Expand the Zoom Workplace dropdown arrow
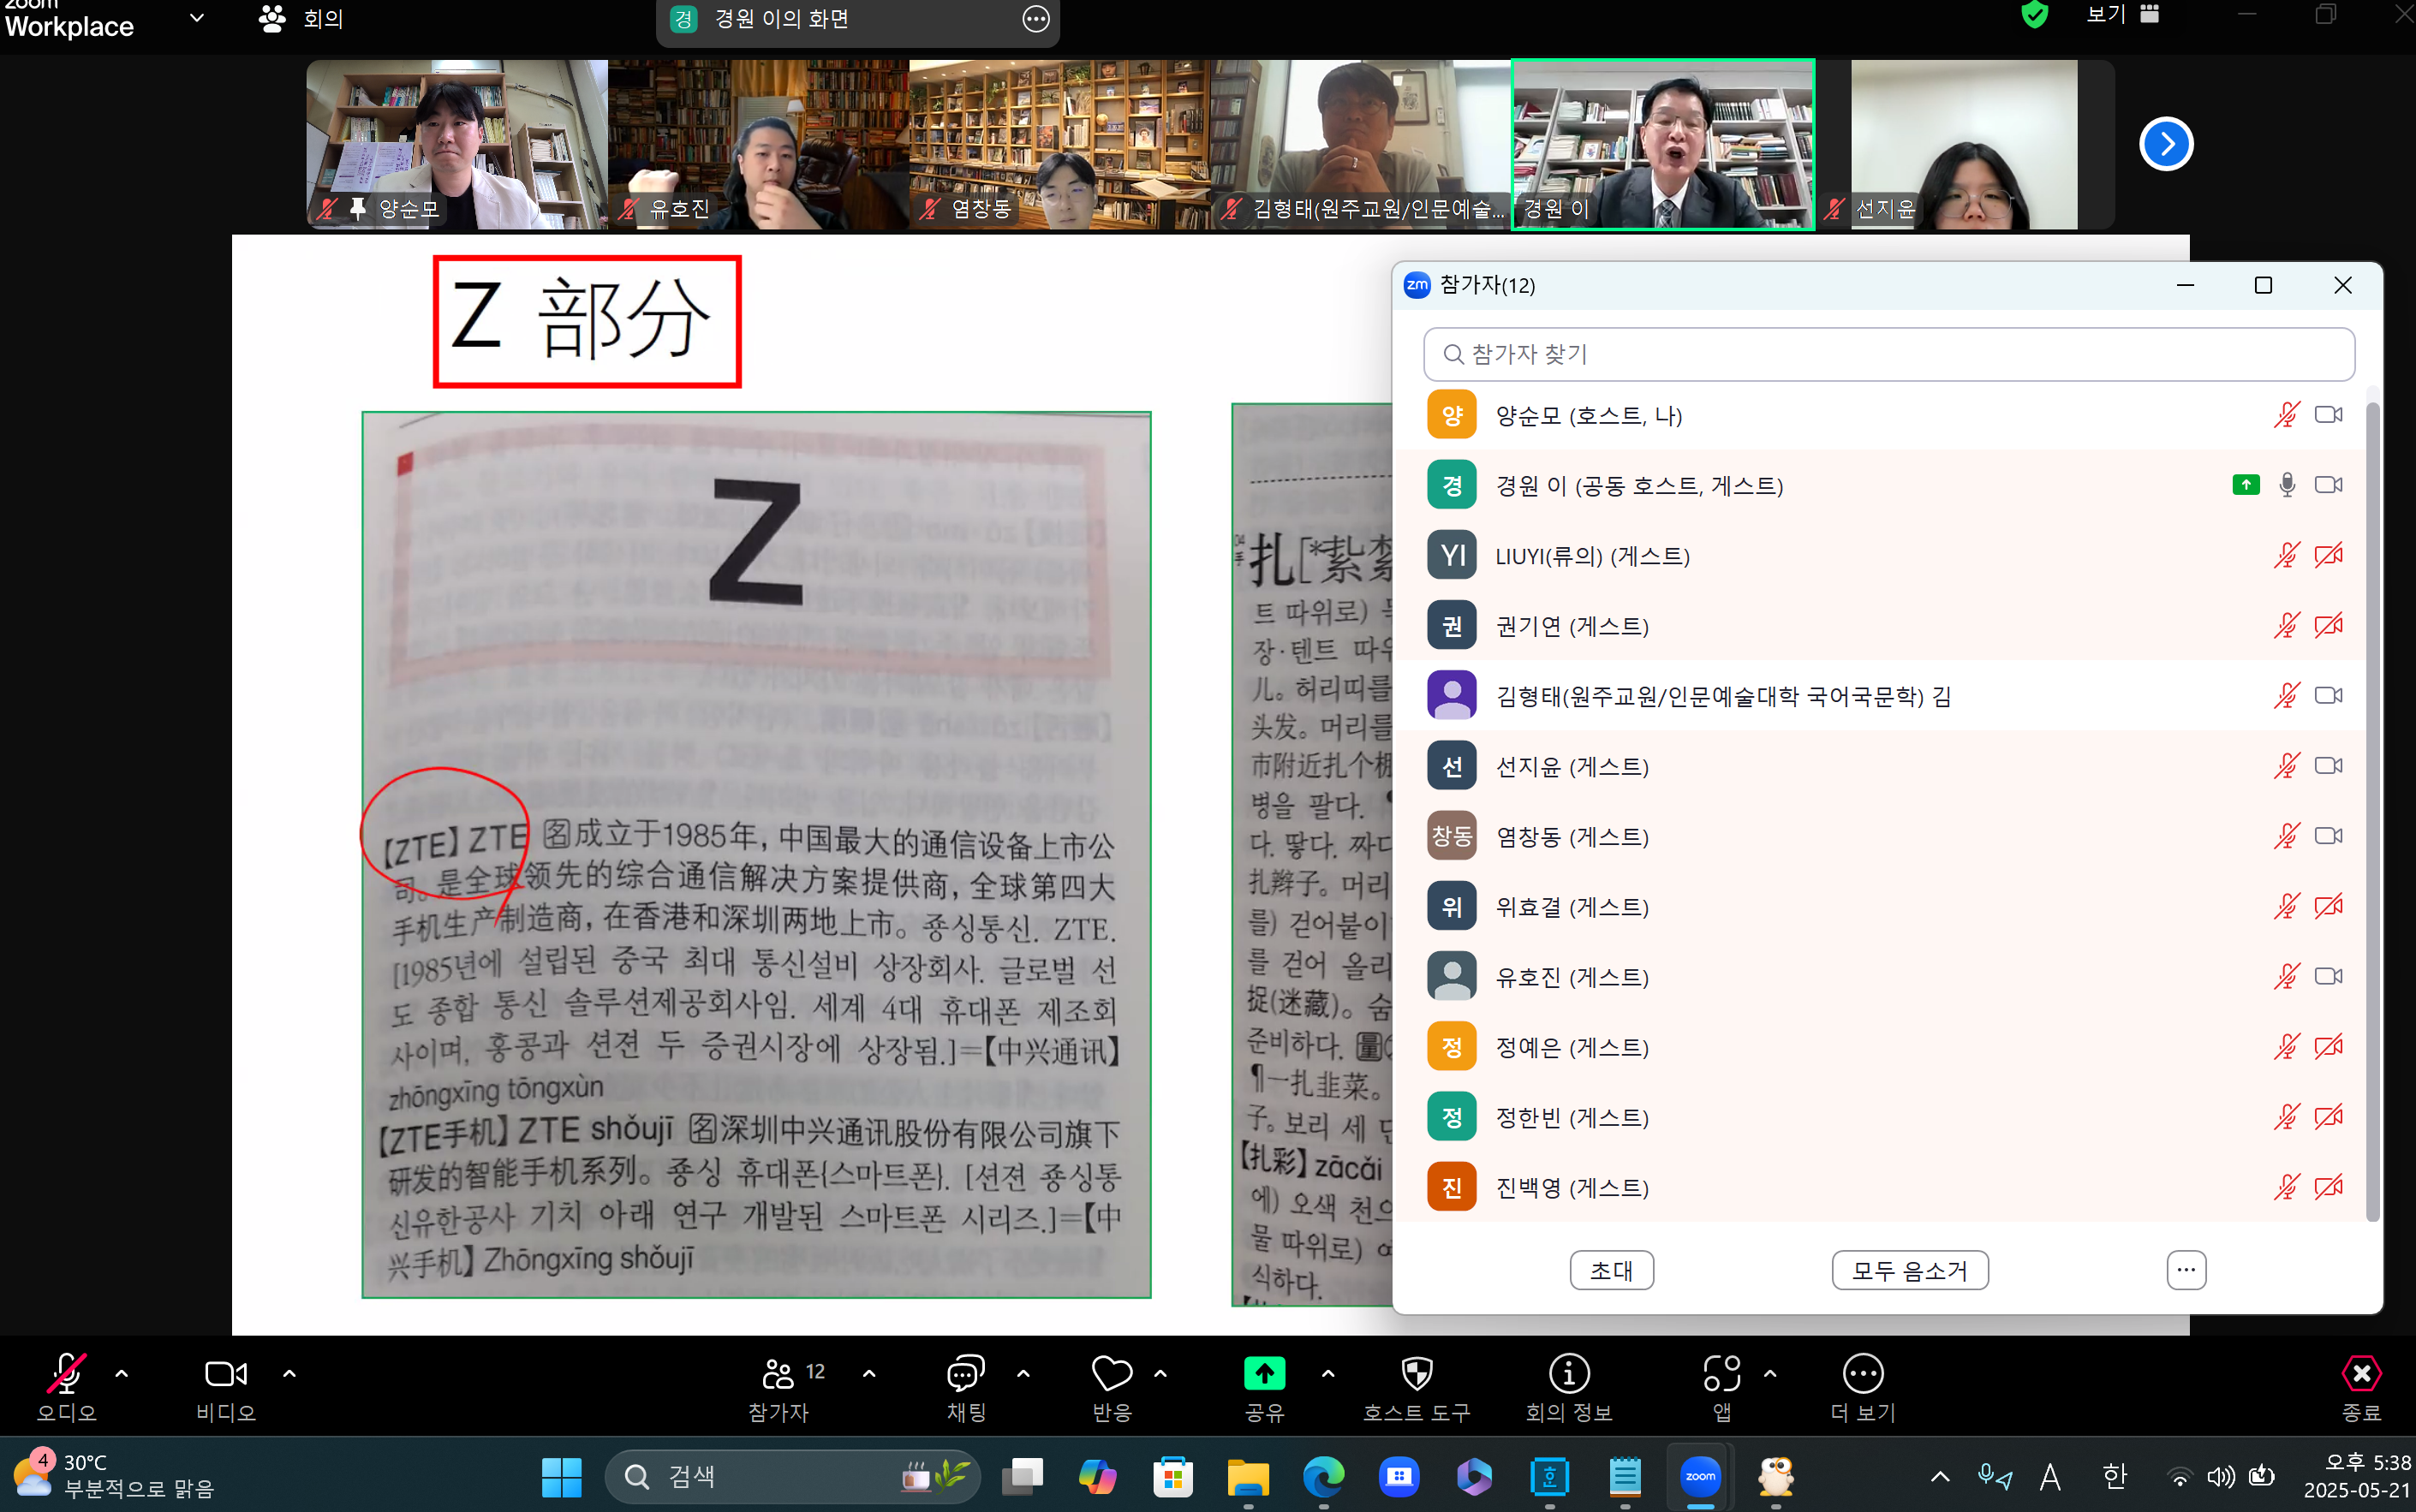Image resolution: width=2416 pixels, height=1512 pixels. tap(197, 17)
